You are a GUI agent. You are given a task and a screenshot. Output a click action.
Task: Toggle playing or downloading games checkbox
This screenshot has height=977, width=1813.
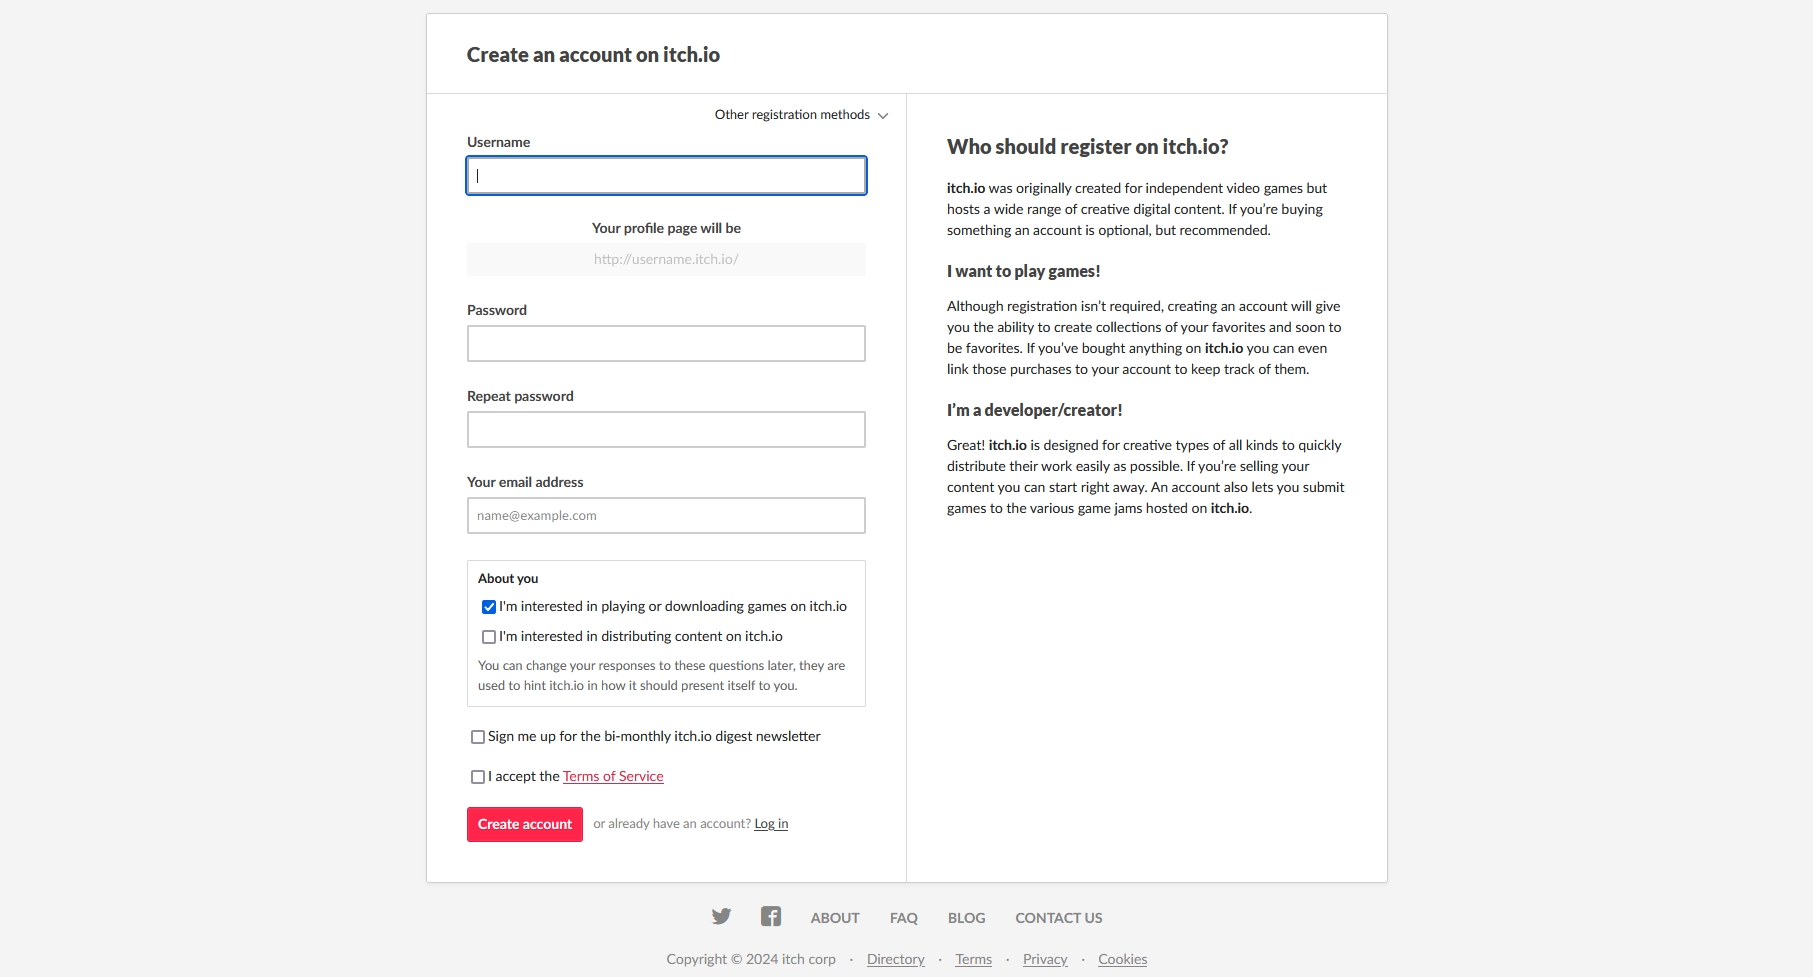[x=489, y=607]
